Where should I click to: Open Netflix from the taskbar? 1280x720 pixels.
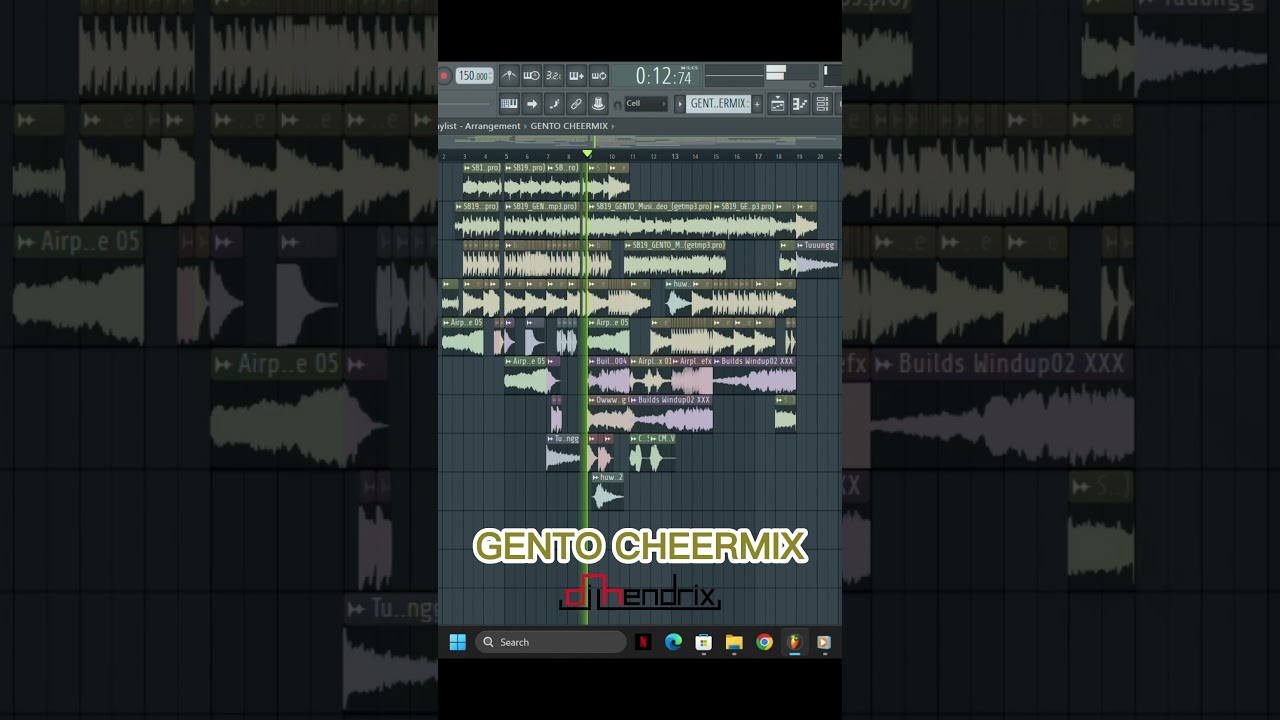[643, 642]
